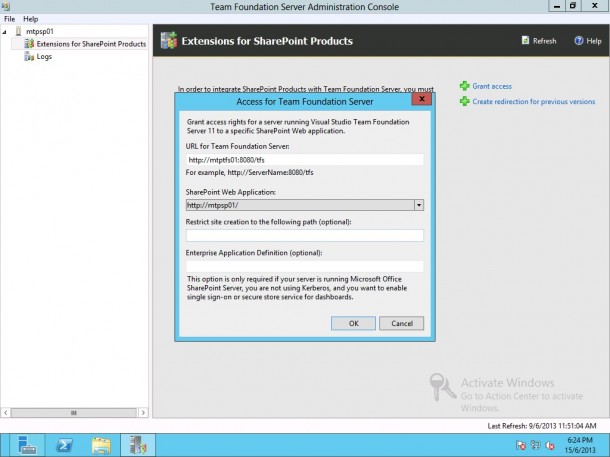Click the green plus icon beside Grant access
610x457 pixels.
click(x=465, y=86)
